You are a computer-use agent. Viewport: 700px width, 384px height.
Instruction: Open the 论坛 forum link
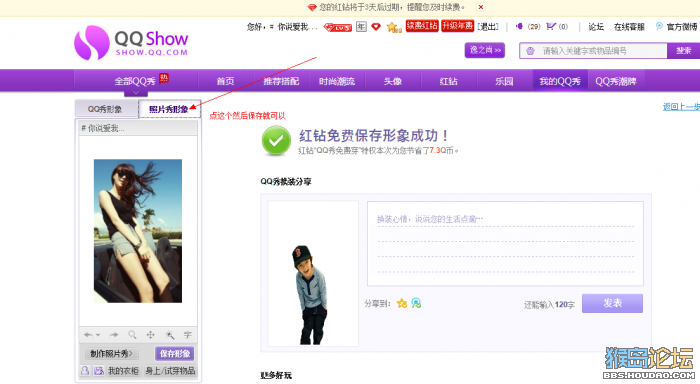click(596, 27)
